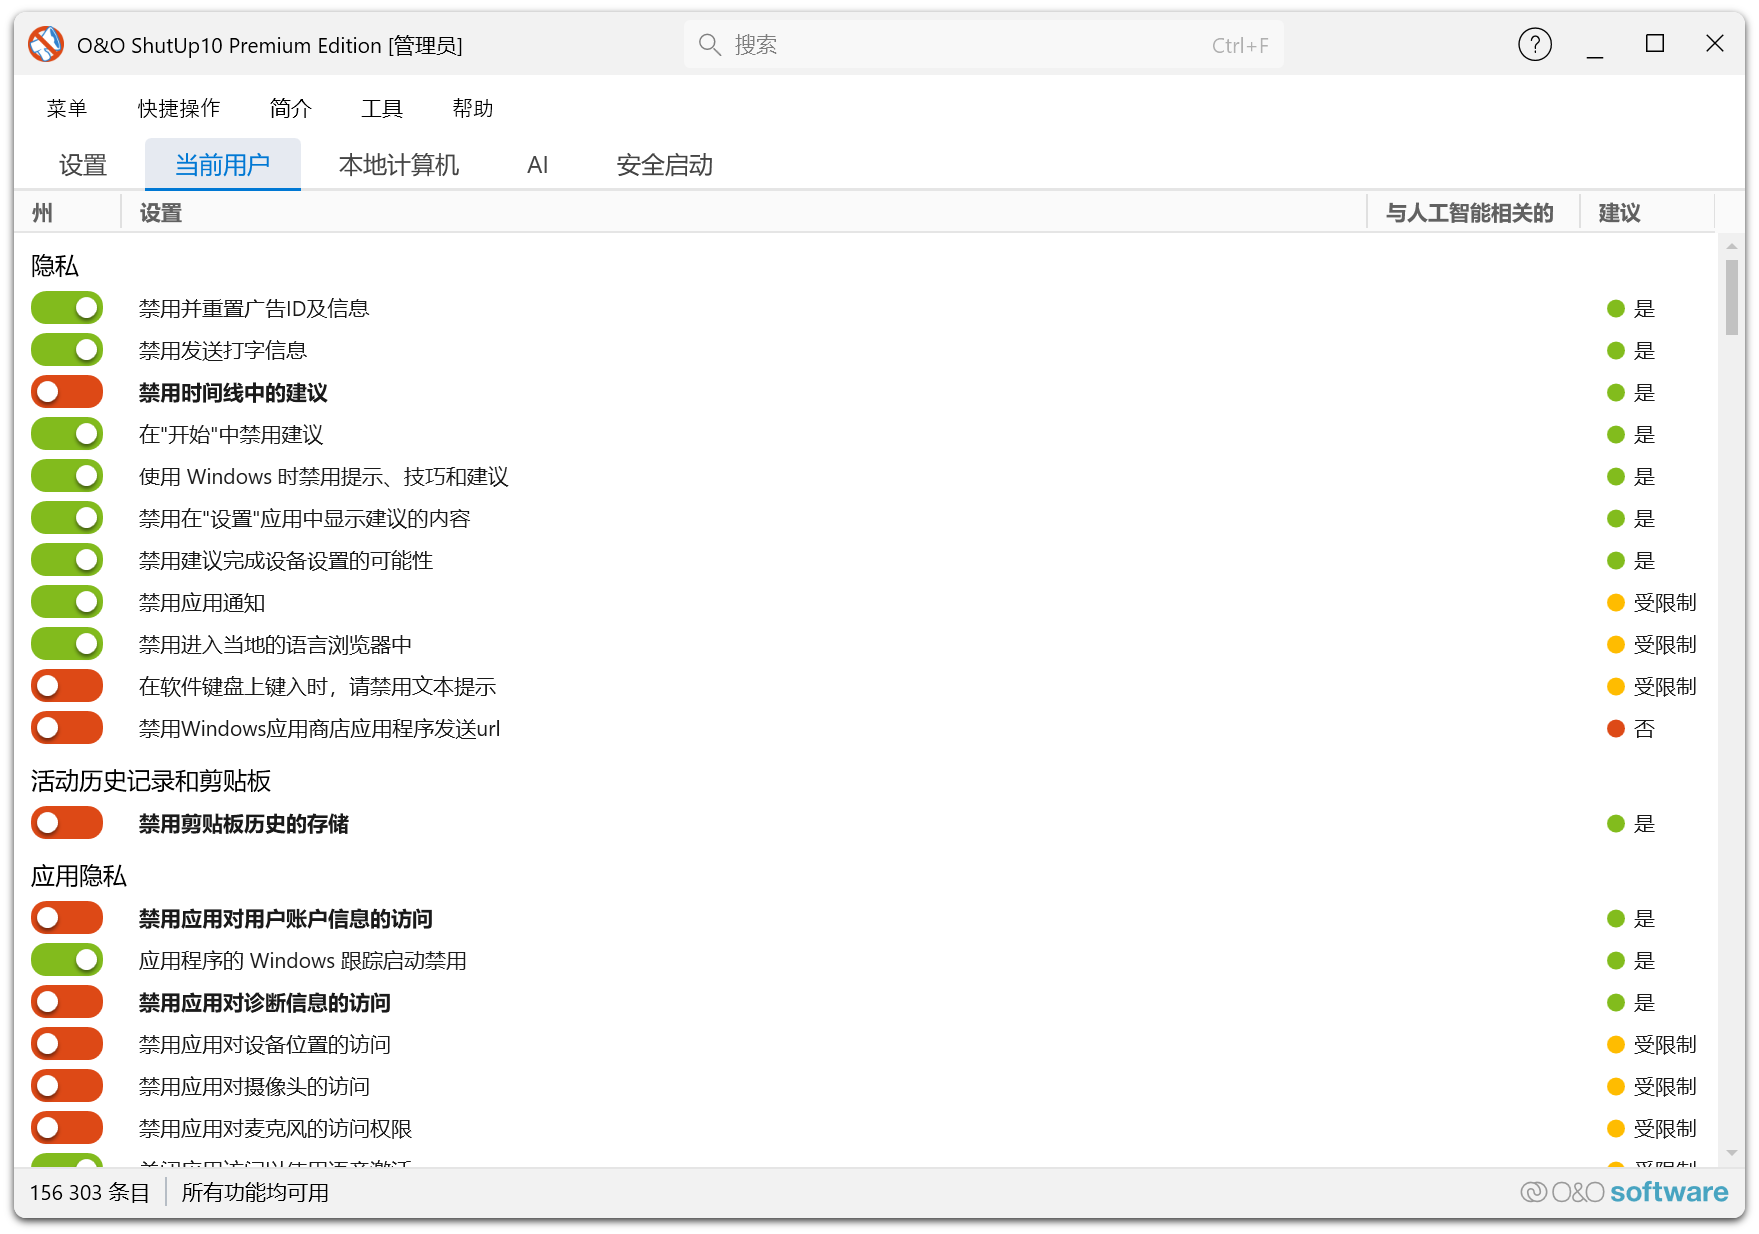Image resolution: width=1759 pixels, height=1234 pixels.
Task: Enable 在软件键盘上键入时，请禁用文本提示 switch
Action: [67, 686]
